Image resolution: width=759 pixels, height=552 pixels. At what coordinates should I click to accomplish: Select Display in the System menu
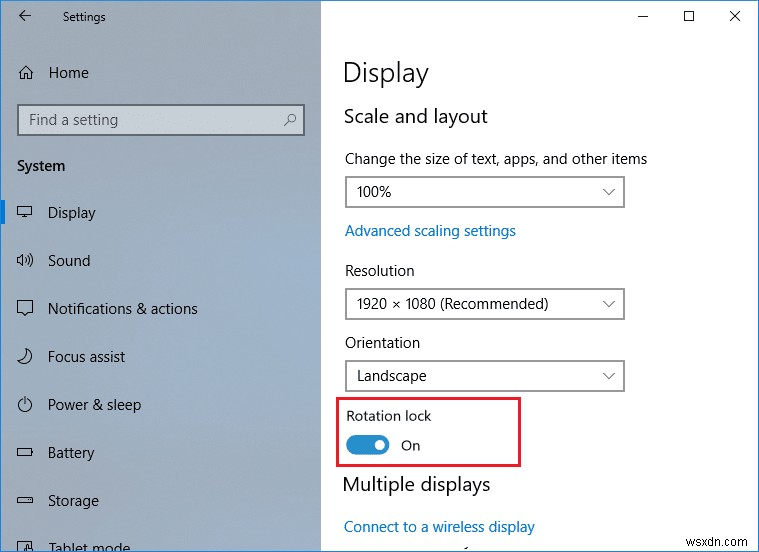click(72, 213)
